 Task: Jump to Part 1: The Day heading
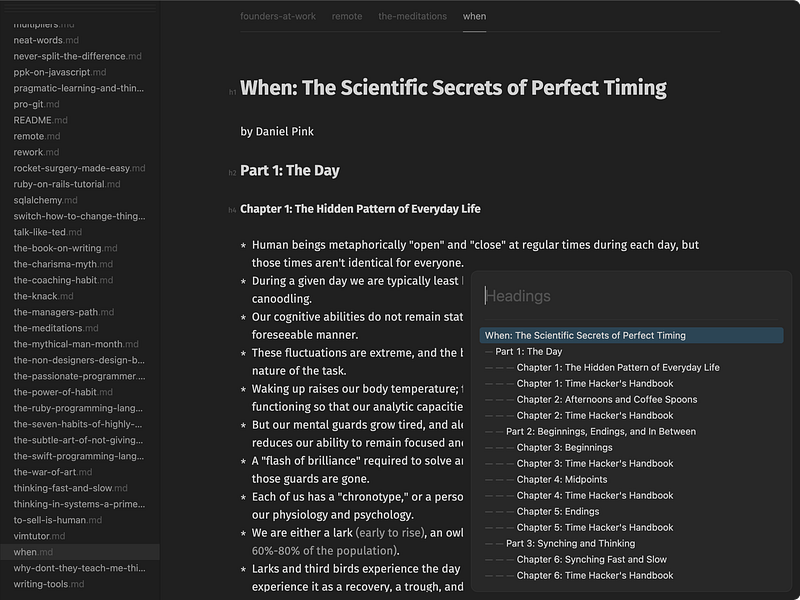point(529,352)
